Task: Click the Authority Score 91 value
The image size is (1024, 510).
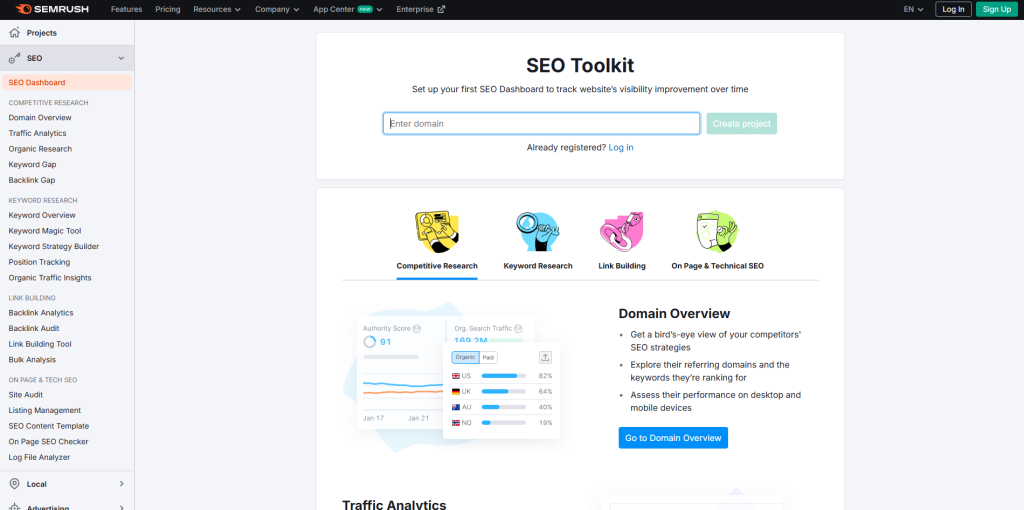Action: pos(385,342)
